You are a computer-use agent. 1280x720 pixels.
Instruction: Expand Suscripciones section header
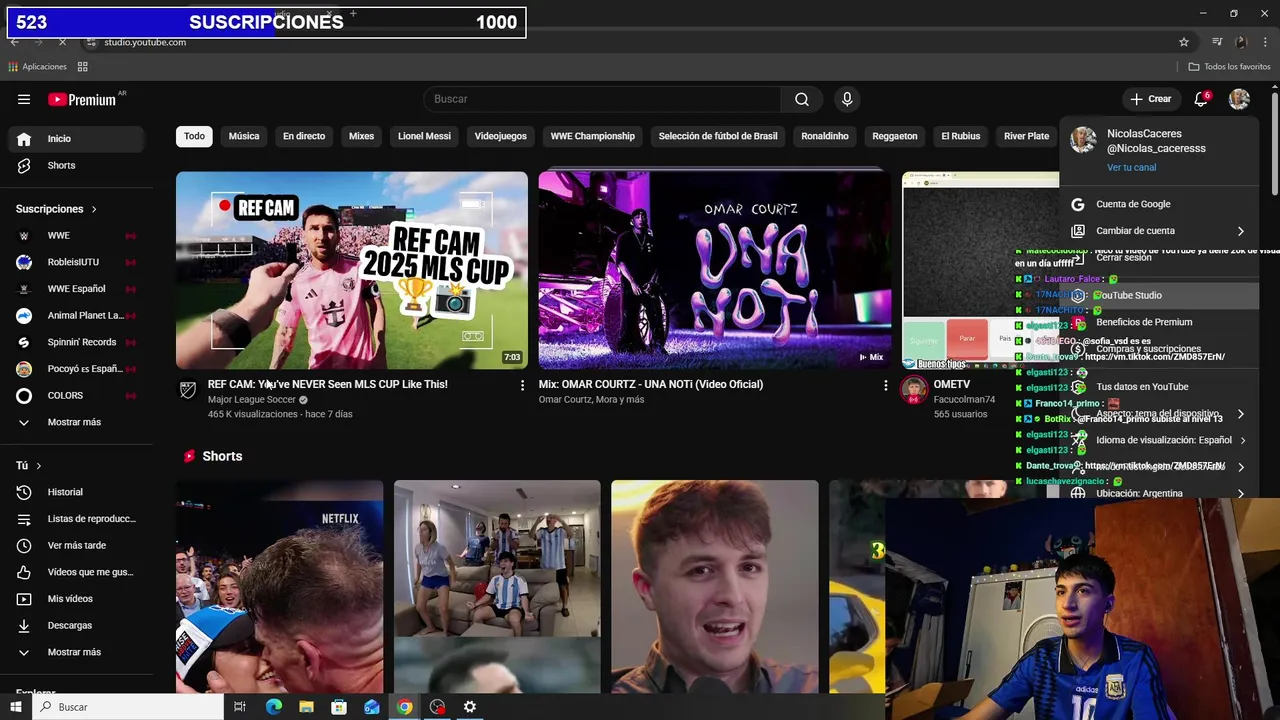(x=57, y=209)
